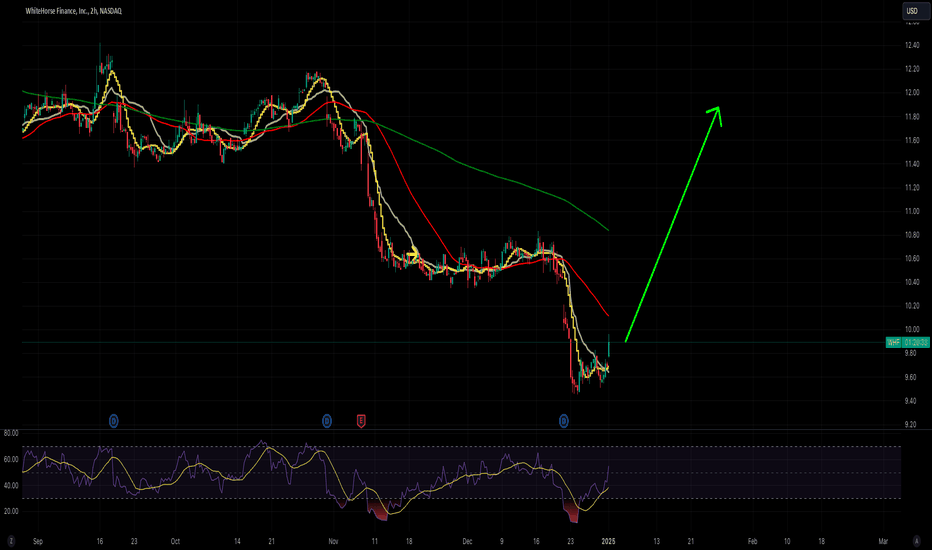The height and width of the screenshot is (550, 932).
Task: Click the 9.60 price axis label
Action: [x=910, y=377]
